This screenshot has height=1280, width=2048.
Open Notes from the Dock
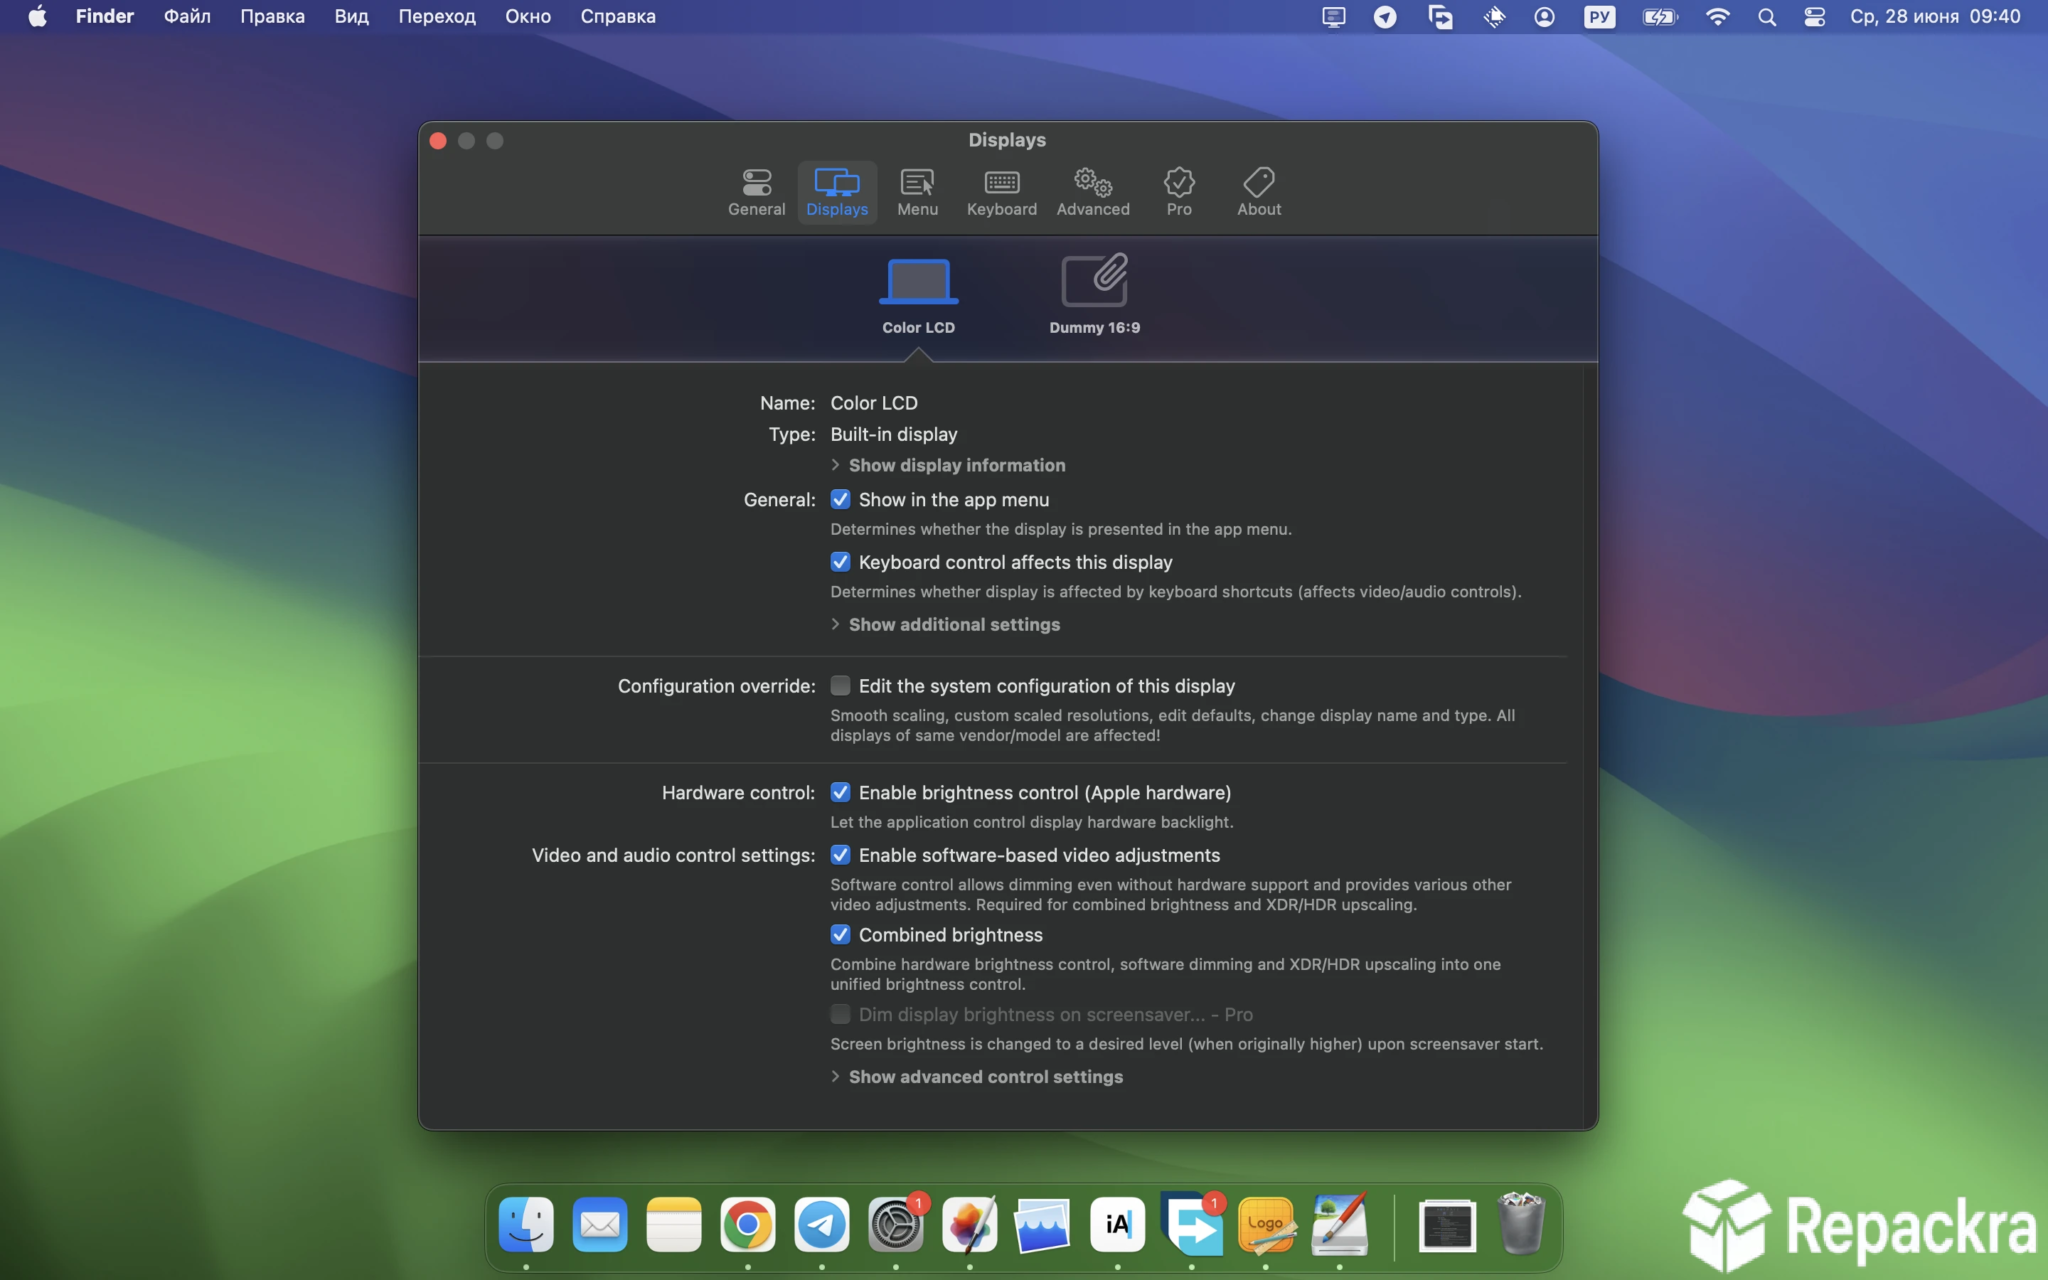point(674,1224)
